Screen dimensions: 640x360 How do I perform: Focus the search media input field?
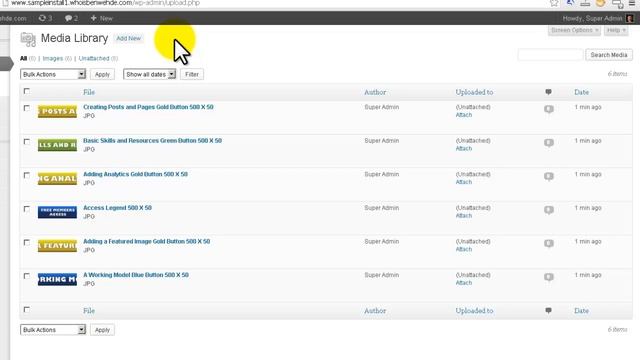click(550, 55)
